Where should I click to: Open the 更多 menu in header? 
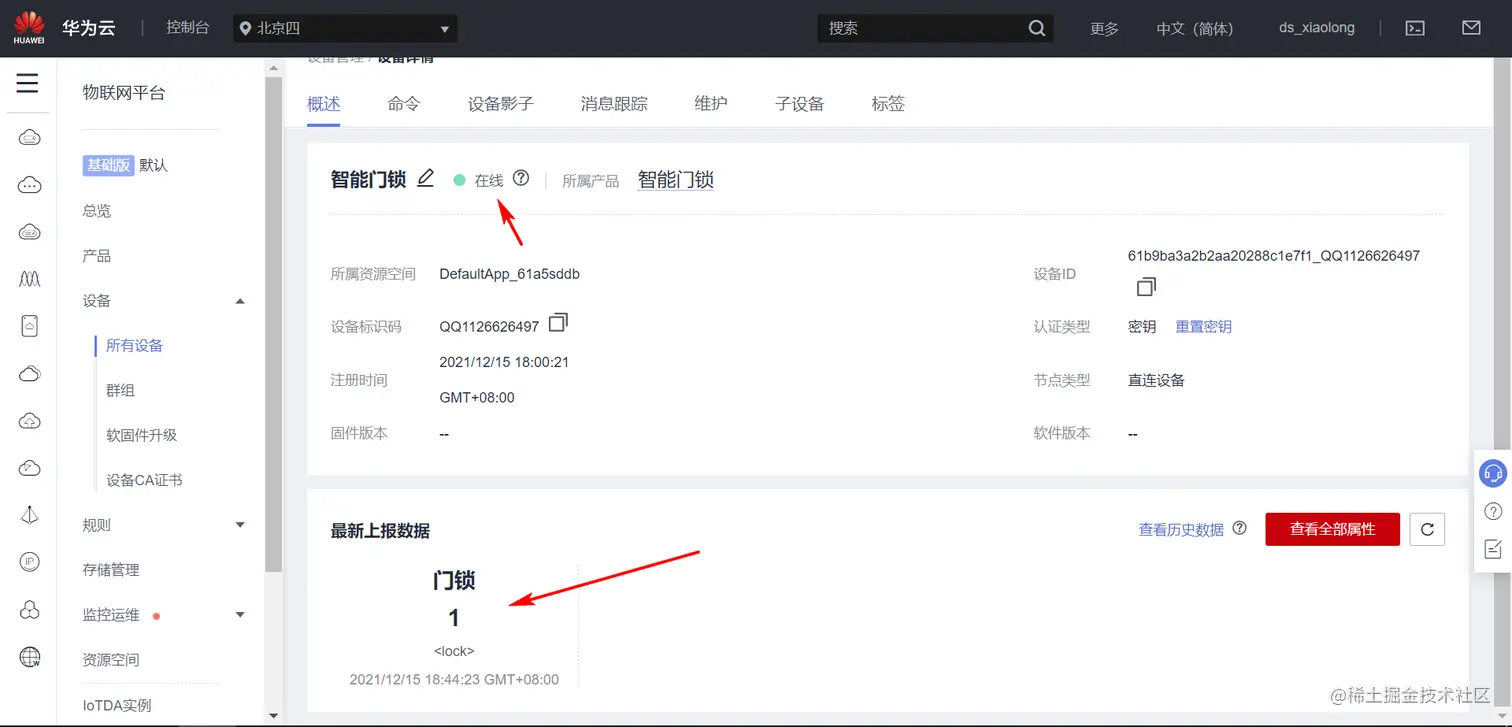[1104, 28]
